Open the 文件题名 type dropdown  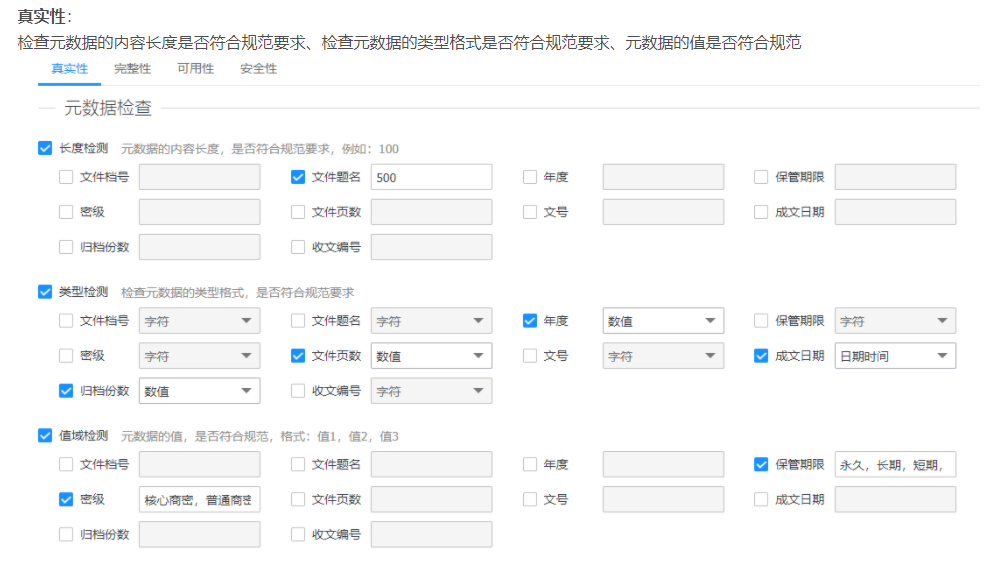pos(431,321)
